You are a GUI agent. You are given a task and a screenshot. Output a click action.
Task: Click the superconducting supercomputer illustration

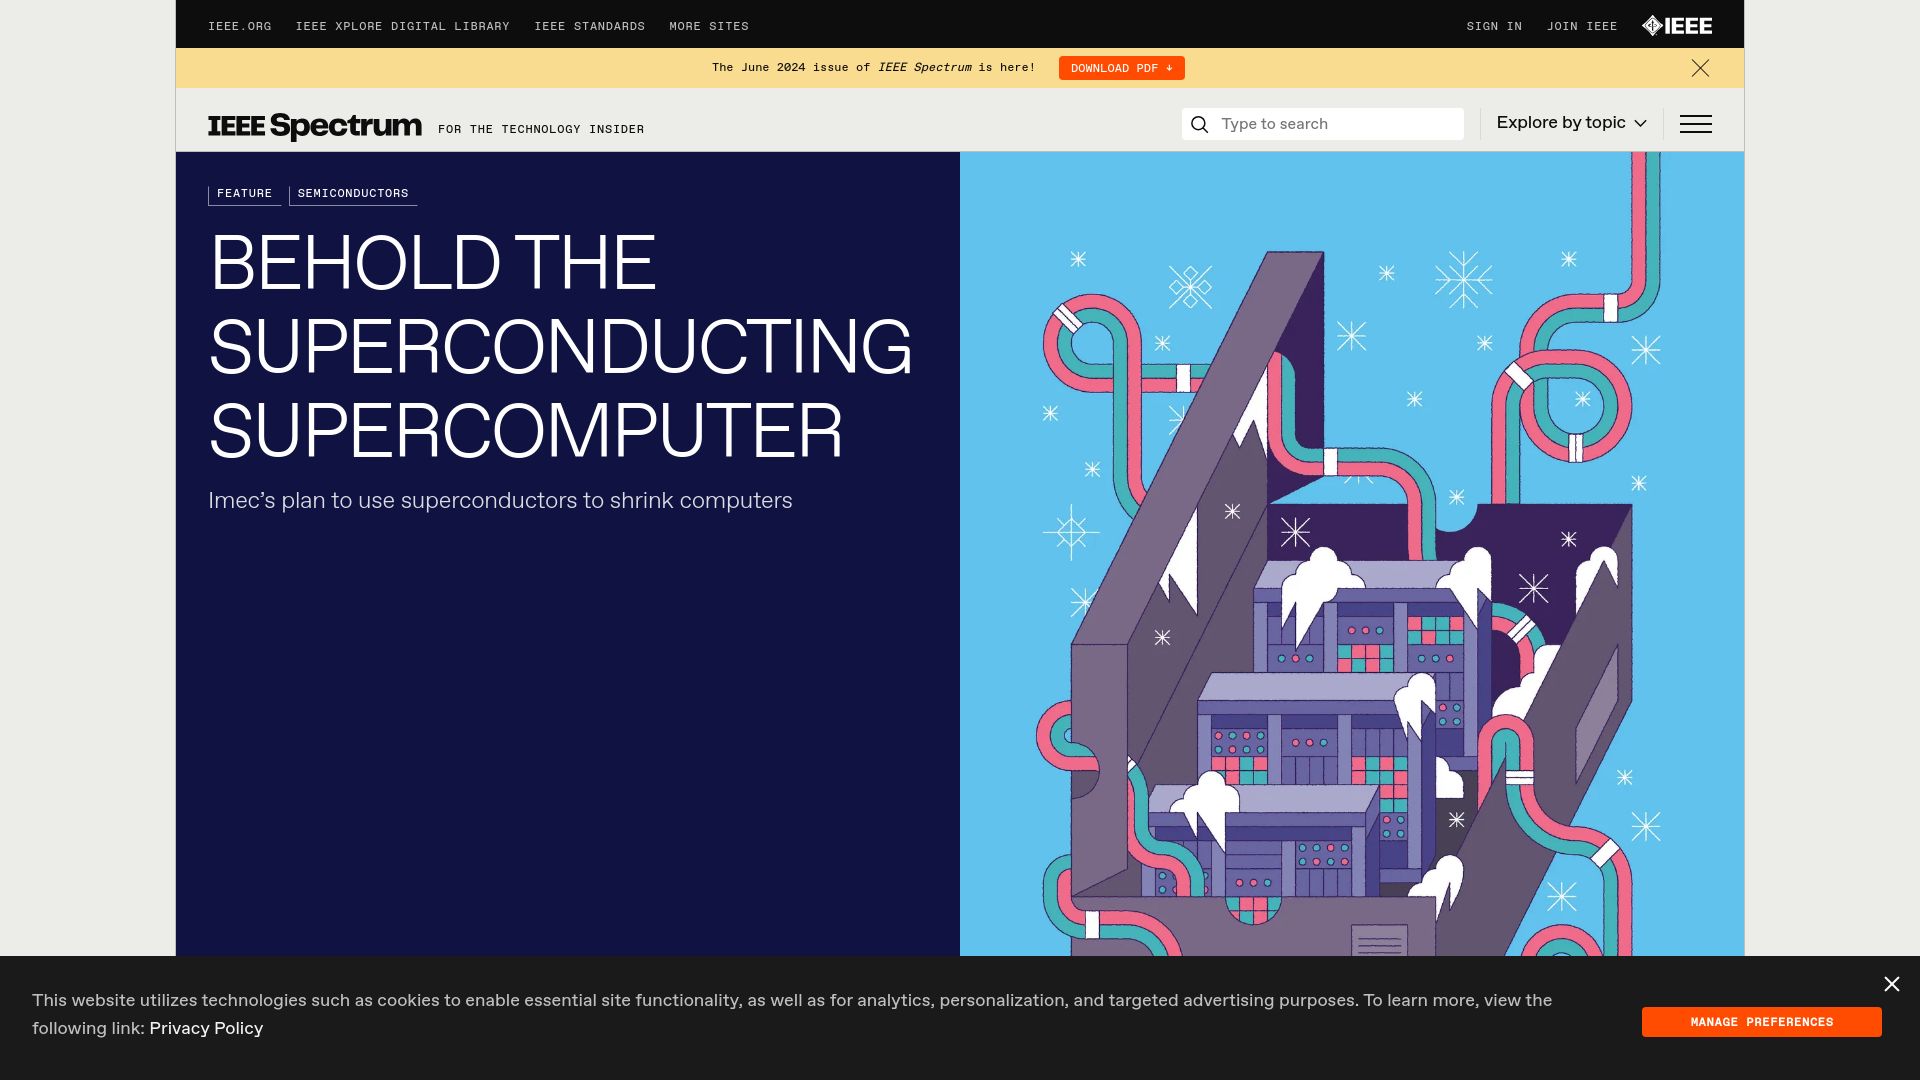point(1352,554)
